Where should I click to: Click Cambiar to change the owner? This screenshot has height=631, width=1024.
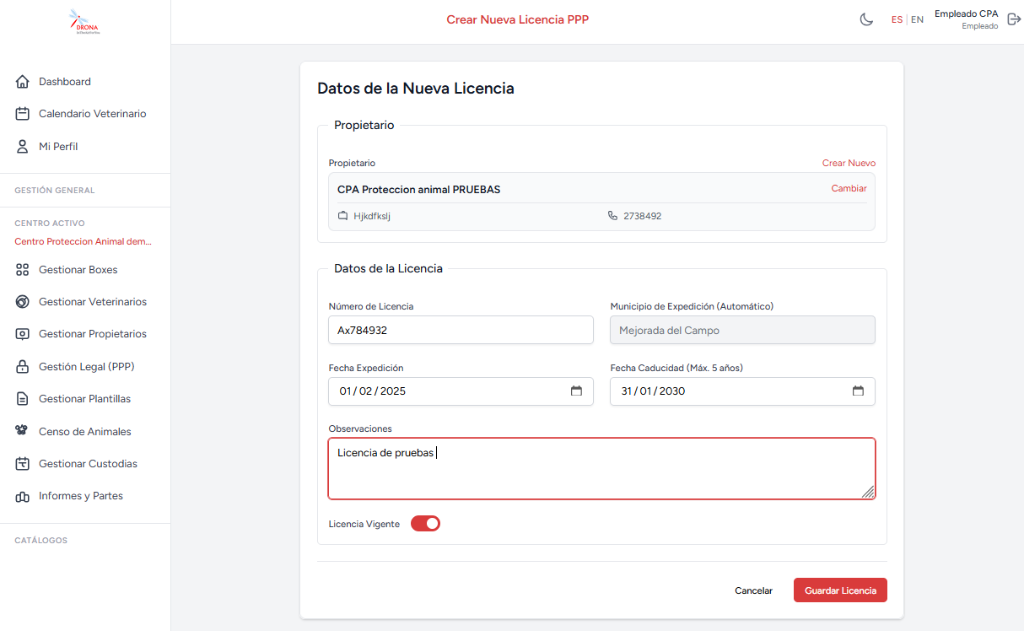click(x=848, y=188)
